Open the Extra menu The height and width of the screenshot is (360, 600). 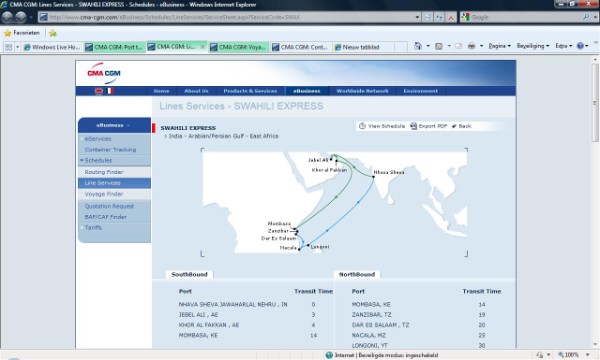pos(563,46)
